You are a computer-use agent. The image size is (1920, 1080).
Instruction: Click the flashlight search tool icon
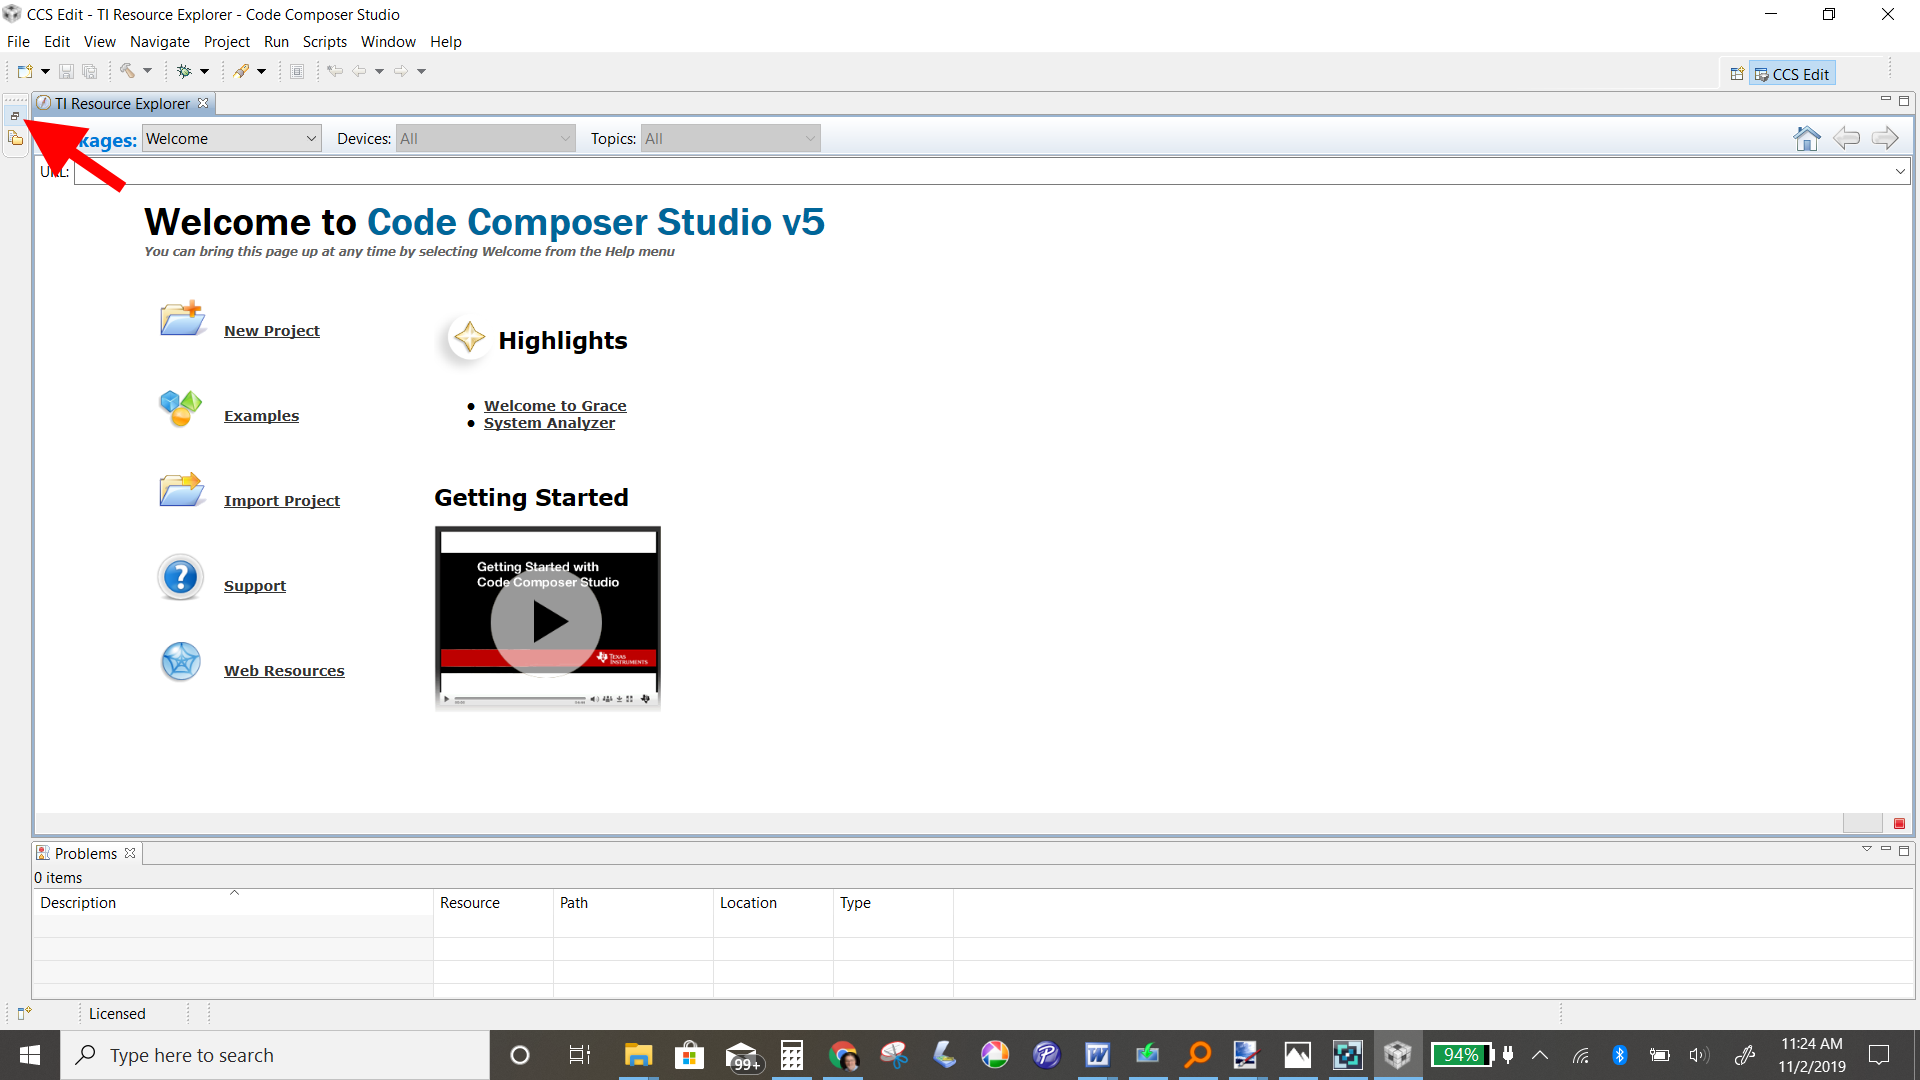[x=241, y=71]
